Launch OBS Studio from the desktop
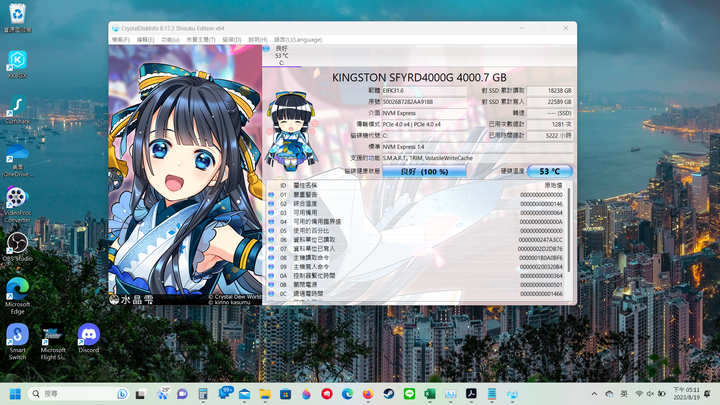The height and width of the screenshot is (405, 720). tap(17, 247)
